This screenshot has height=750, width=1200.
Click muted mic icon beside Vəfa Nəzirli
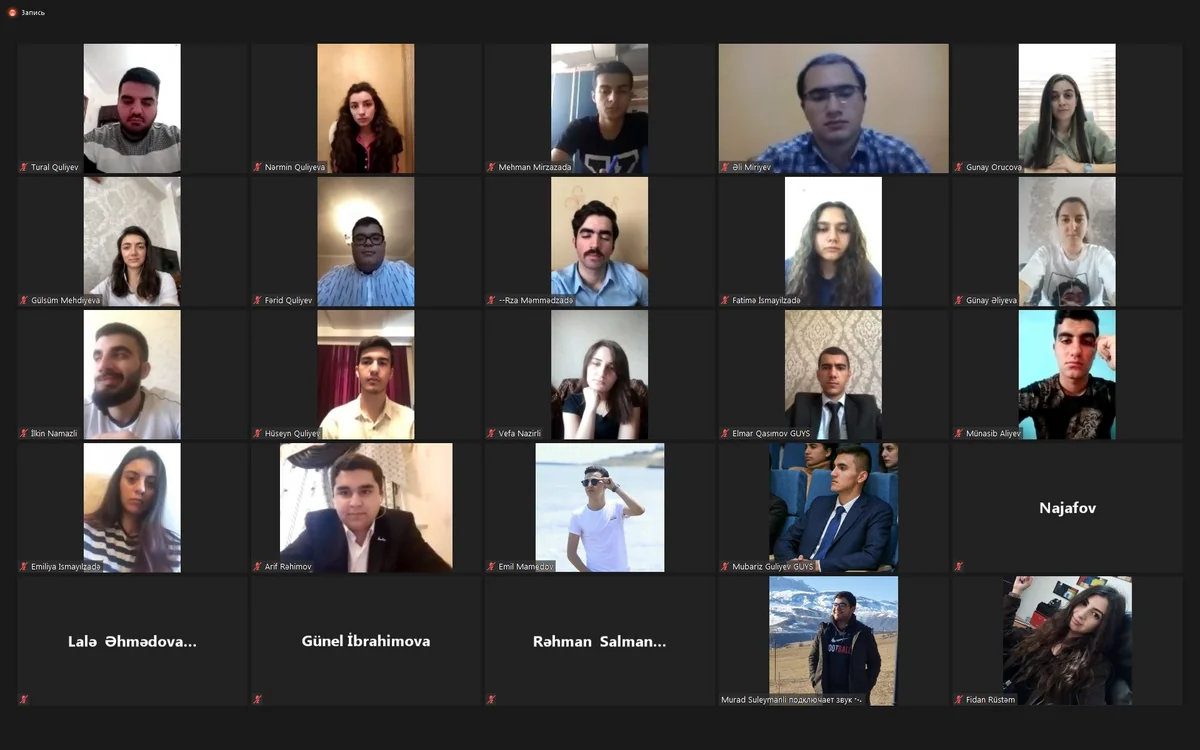pos(492,433)
